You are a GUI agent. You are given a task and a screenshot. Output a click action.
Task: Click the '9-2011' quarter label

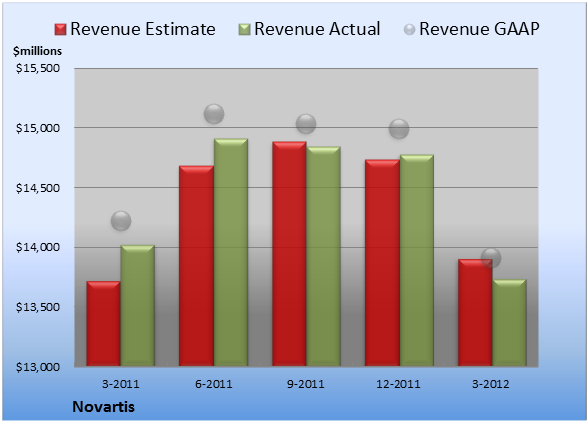click(306, 384)
